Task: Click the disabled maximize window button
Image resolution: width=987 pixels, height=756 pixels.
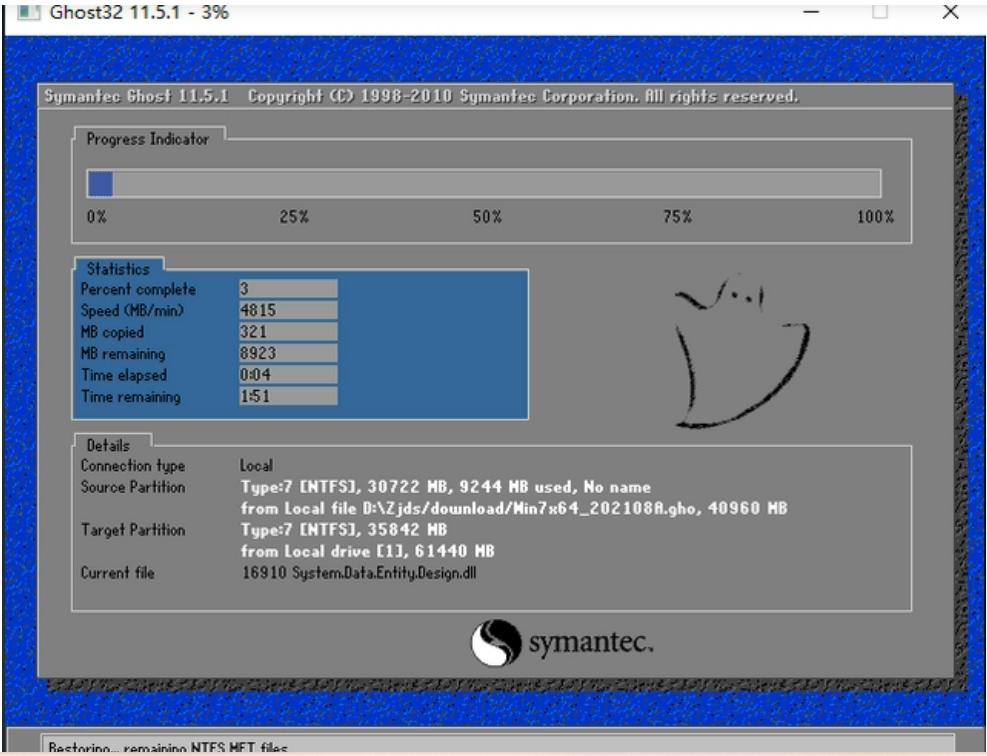Action: click(880, 12)
